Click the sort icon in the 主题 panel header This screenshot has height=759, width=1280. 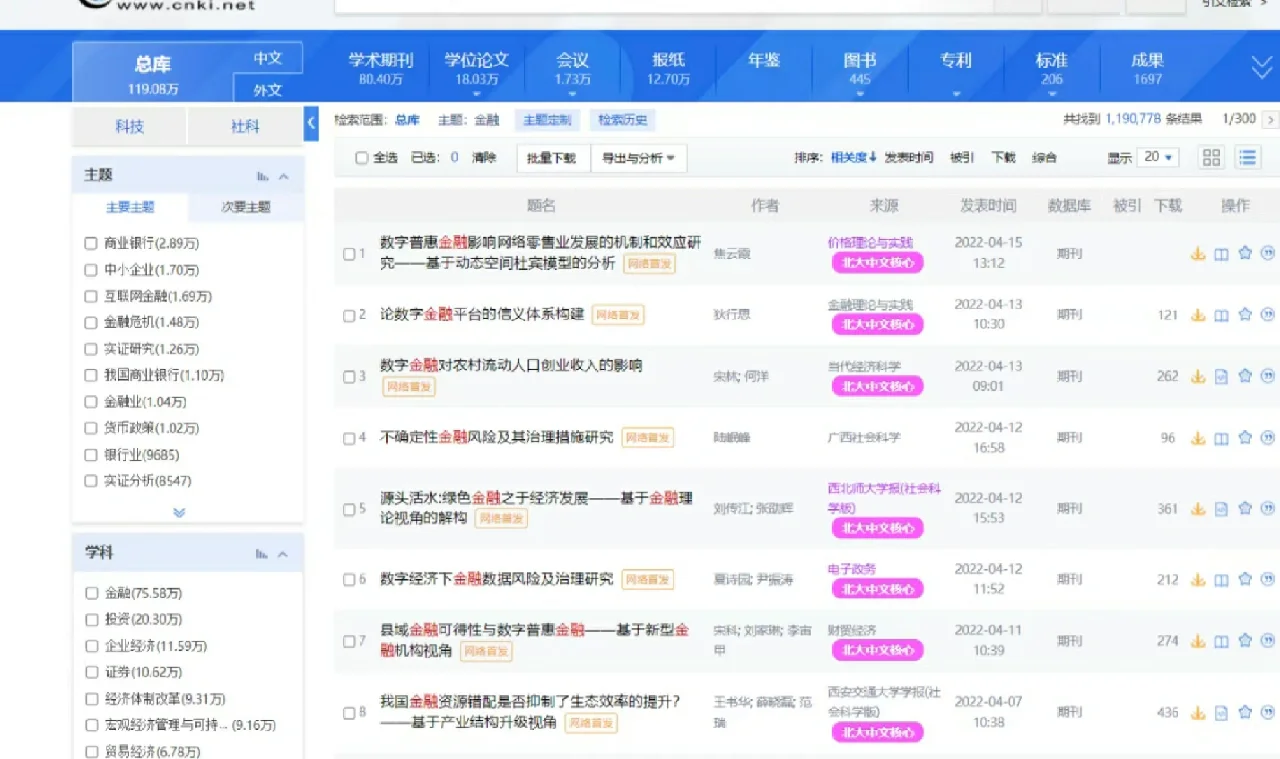tap(262, 174)
